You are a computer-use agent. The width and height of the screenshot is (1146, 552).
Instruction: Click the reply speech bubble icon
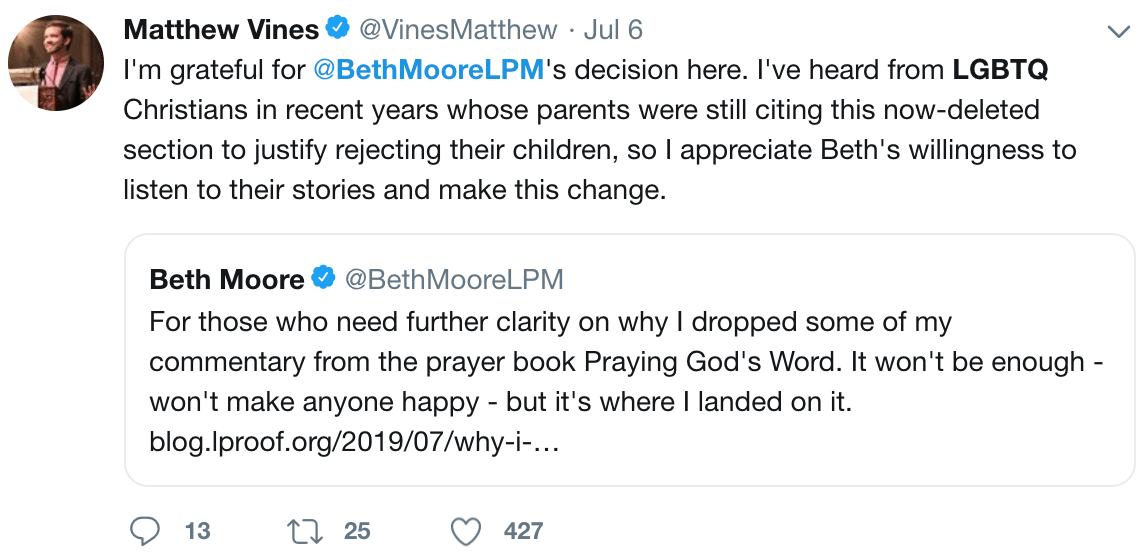(145, 530)
